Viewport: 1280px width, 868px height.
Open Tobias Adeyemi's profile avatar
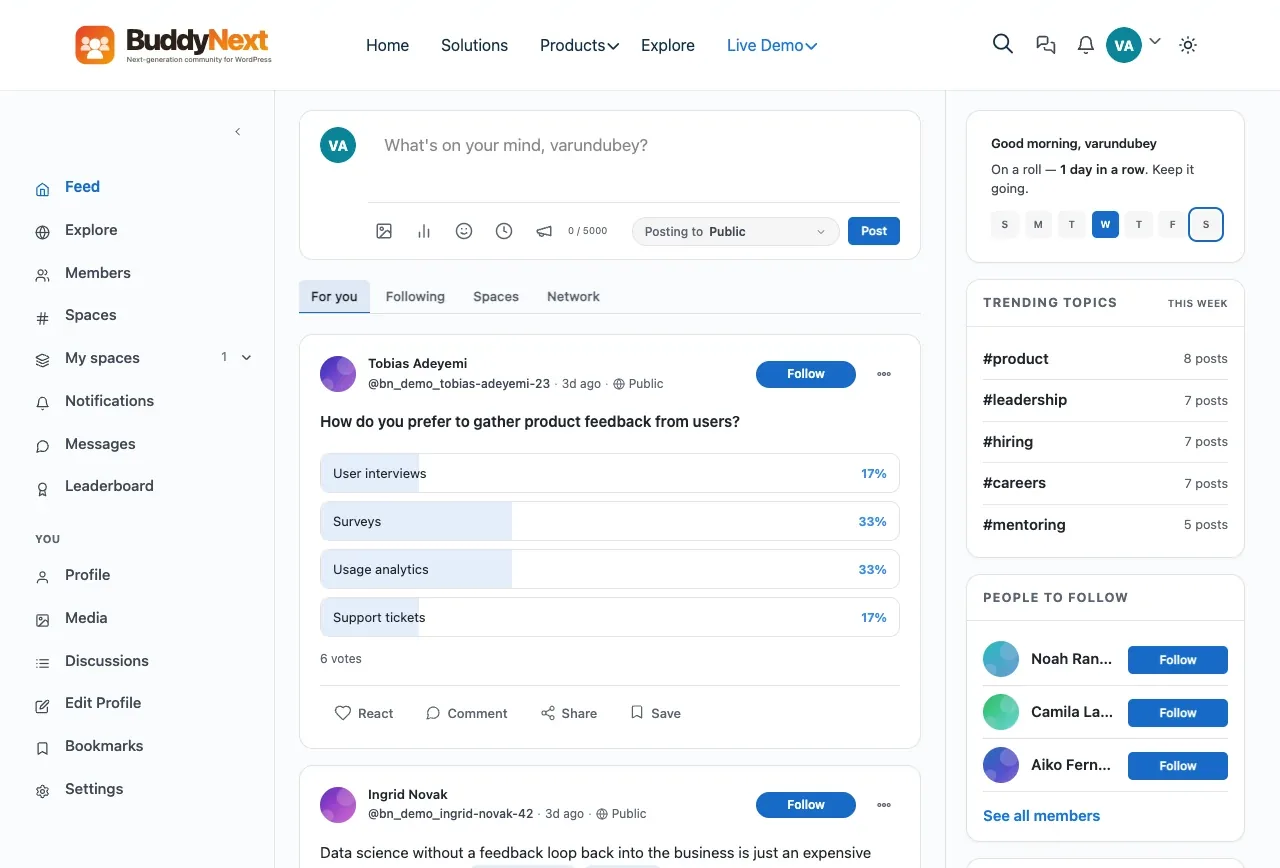pyautogui.click(x=338, y=374)
